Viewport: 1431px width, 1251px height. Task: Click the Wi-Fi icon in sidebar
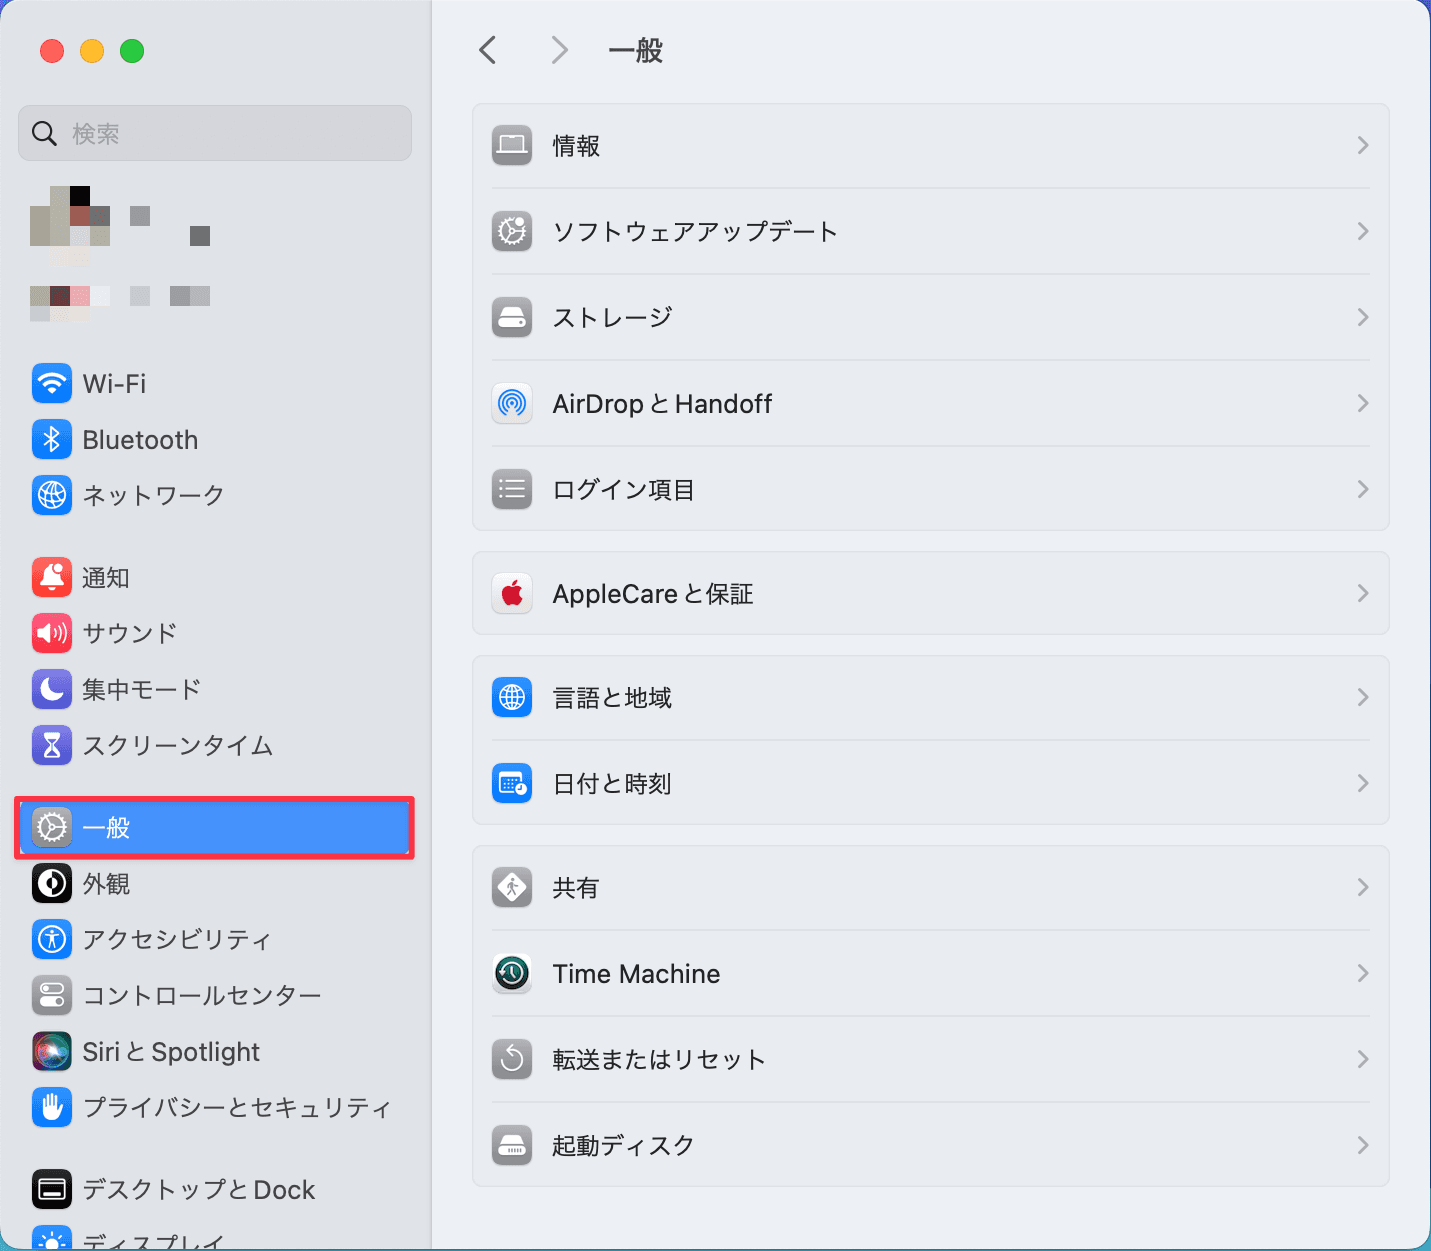(x=52, y=383)
